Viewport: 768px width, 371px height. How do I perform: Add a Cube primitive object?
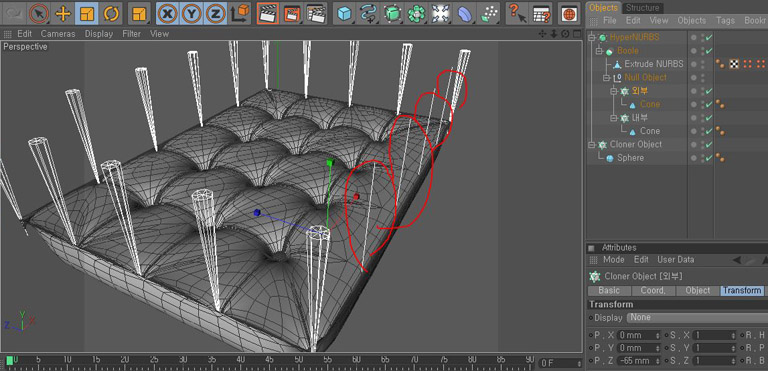click(345, 13)
